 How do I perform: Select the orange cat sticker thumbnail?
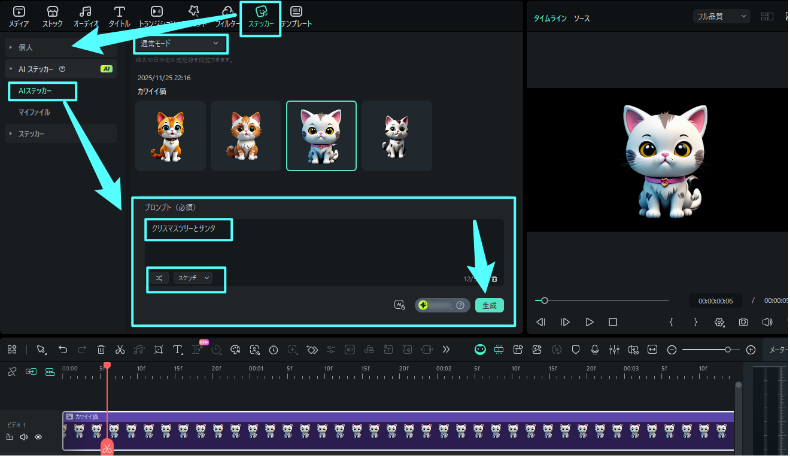pyautogui.click(x=170, y=136)
